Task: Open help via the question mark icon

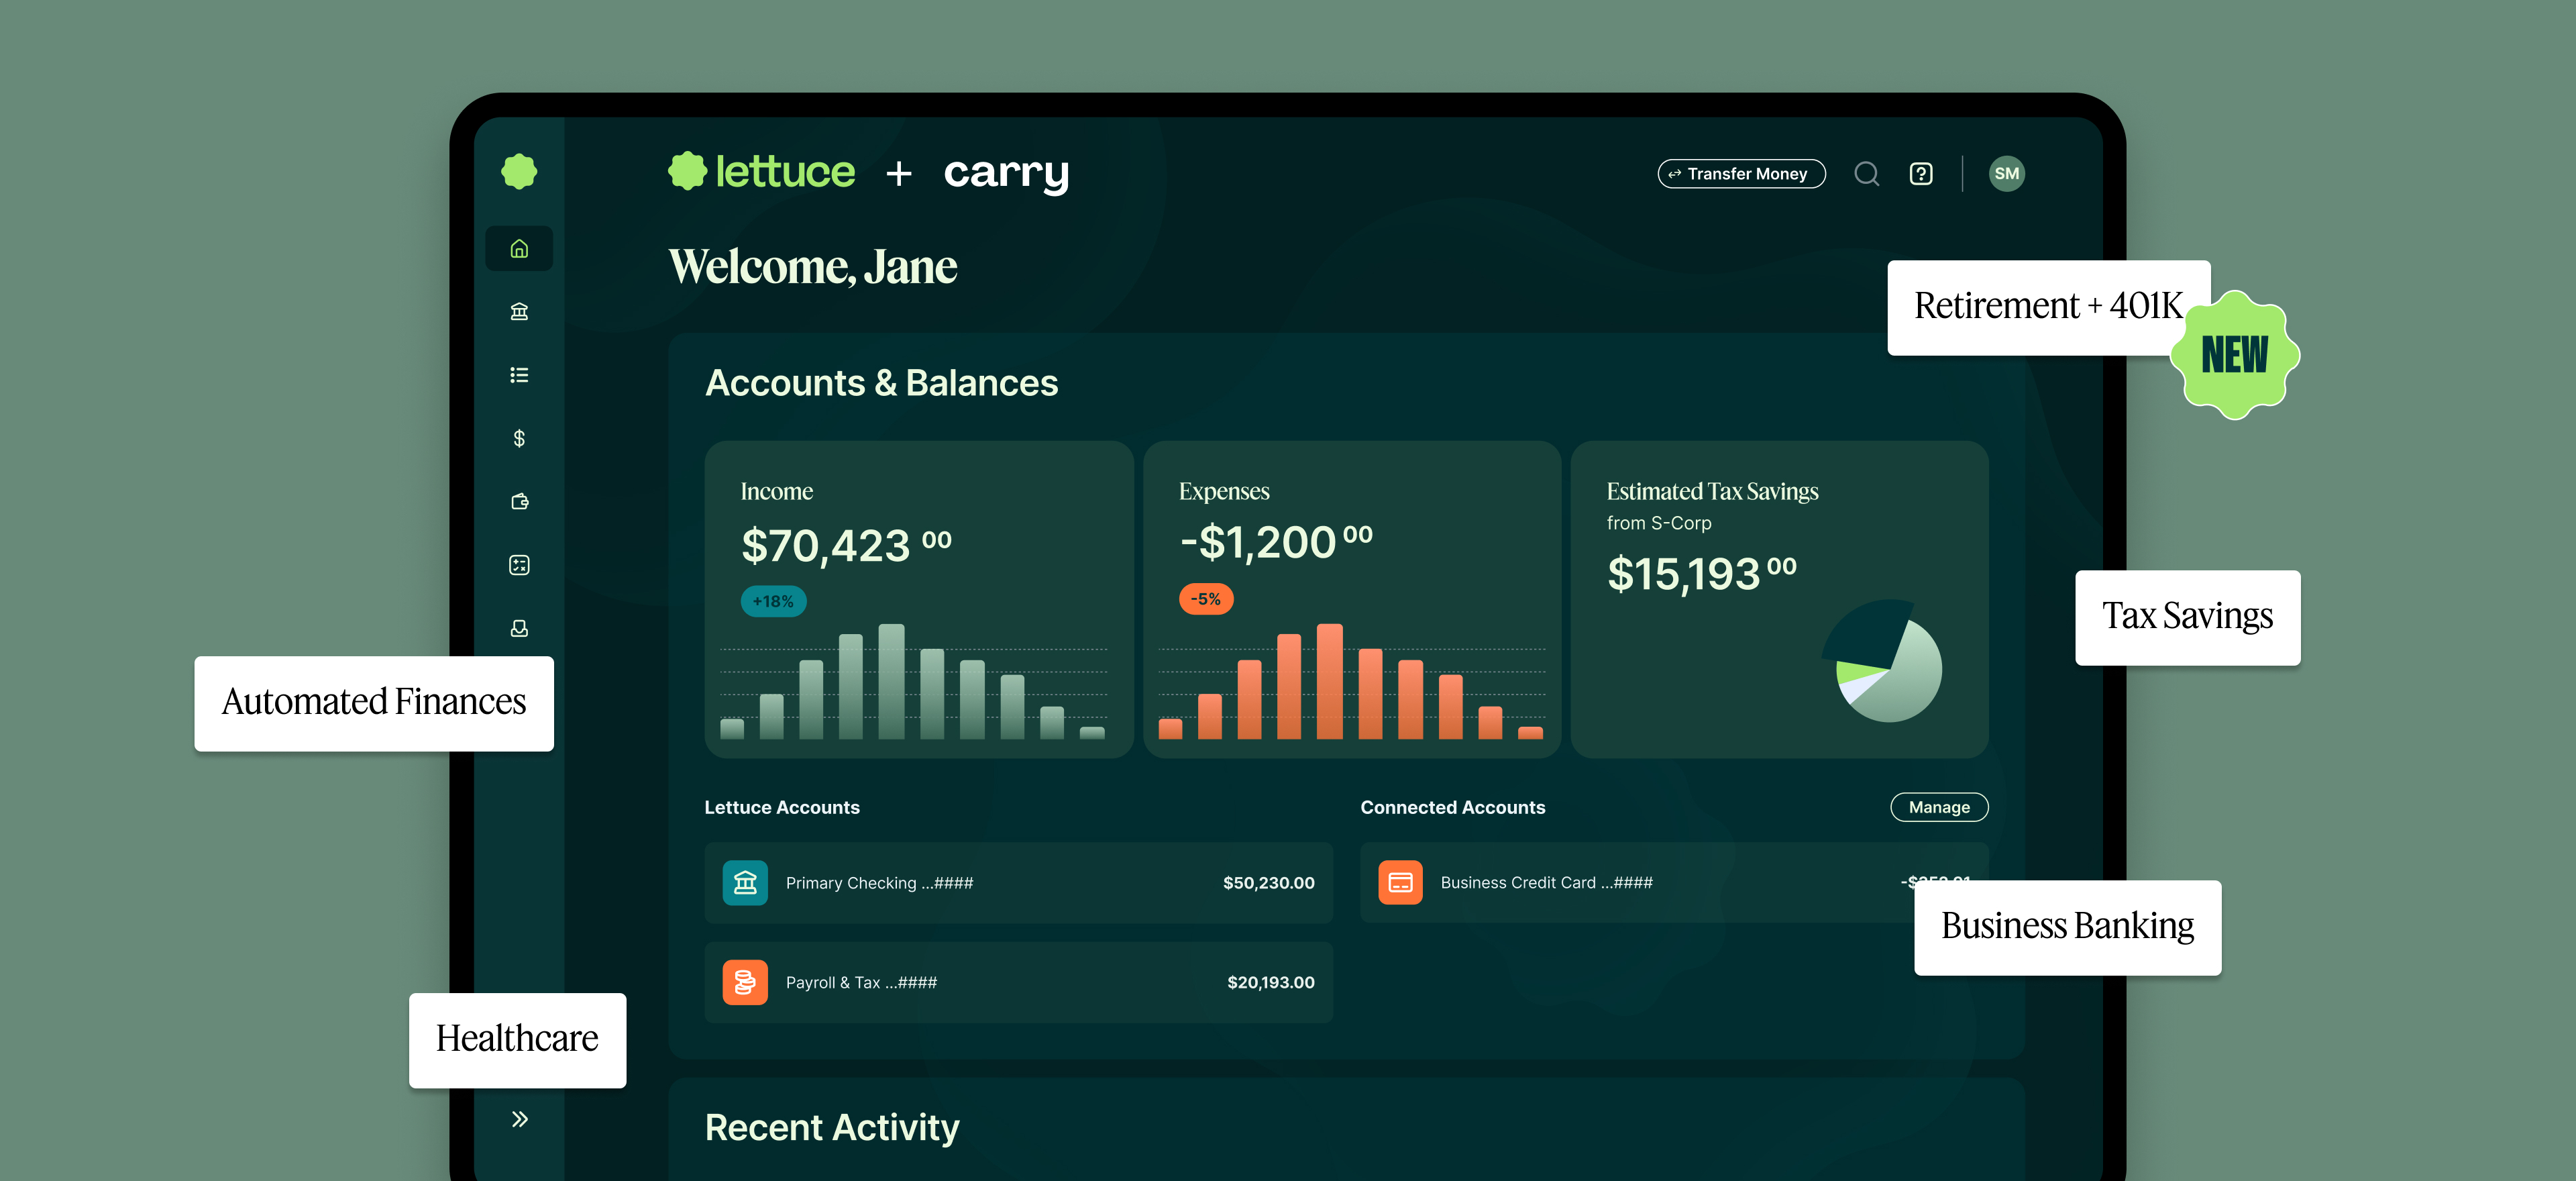Action: point(1921,173)
